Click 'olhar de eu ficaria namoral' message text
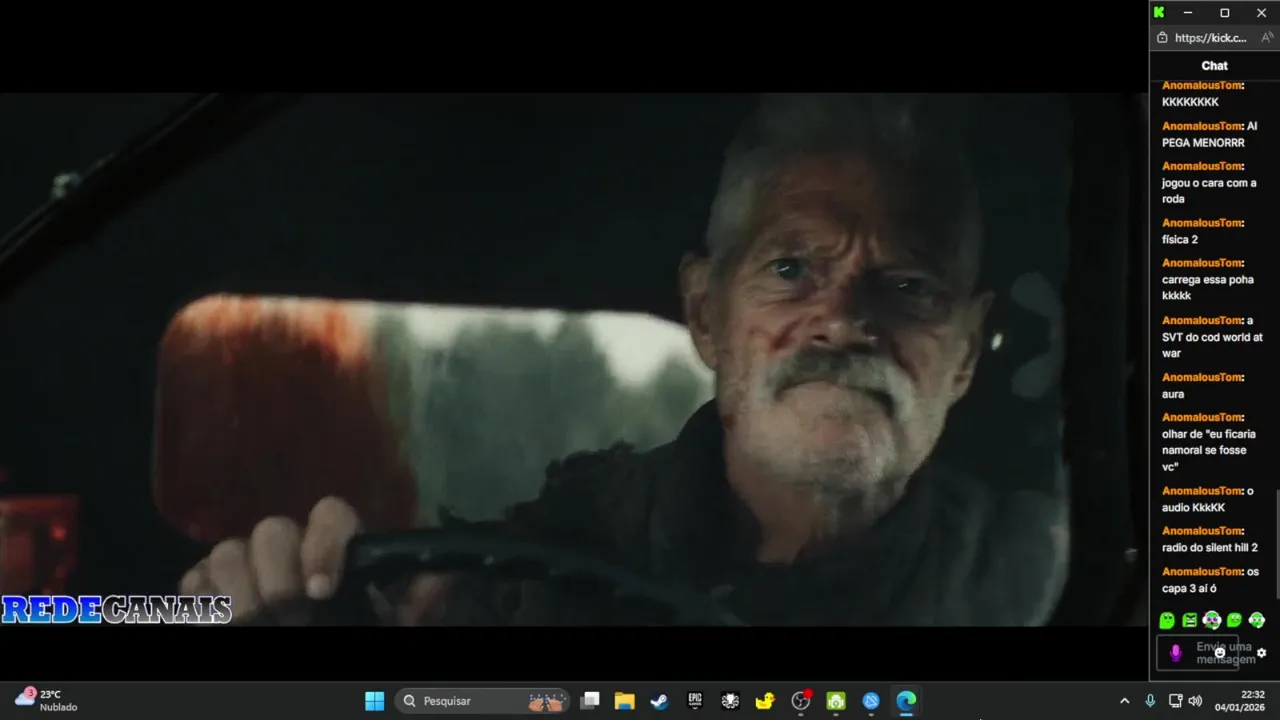 click(1208, 450)
